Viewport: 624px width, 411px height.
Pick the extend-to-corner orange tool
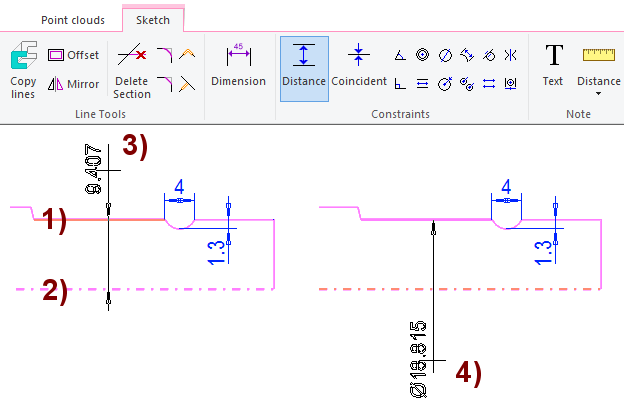tap(187, 55)
